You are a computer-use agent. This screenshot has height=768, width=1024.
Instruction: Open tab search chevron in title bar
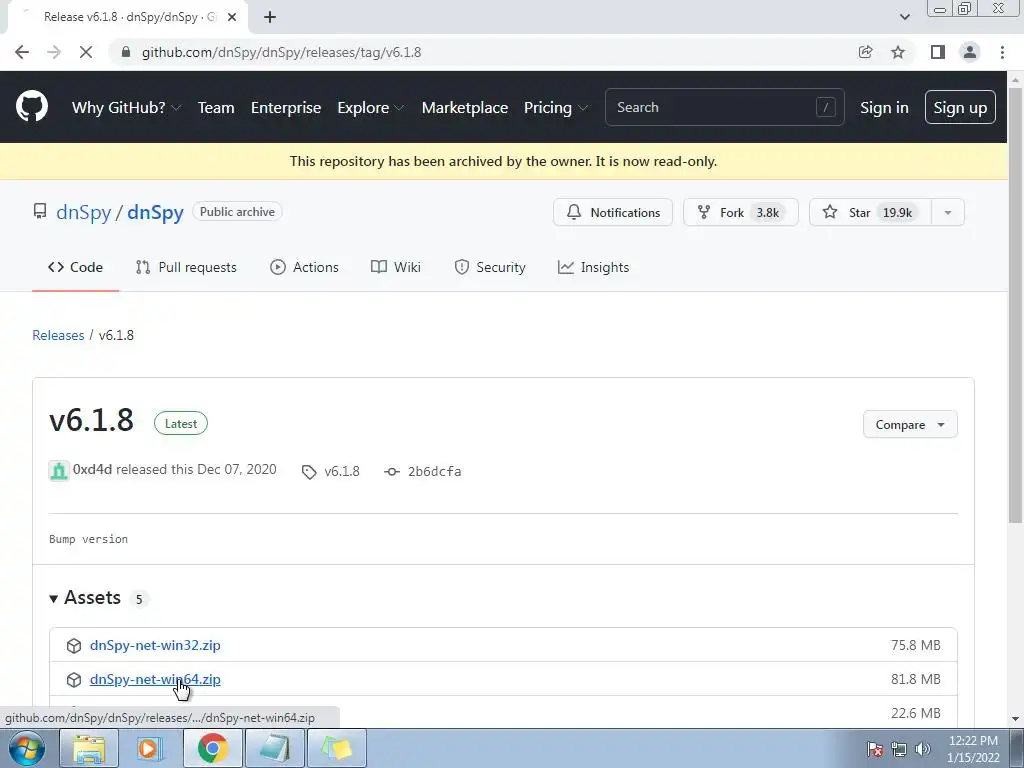pos(904,17)
